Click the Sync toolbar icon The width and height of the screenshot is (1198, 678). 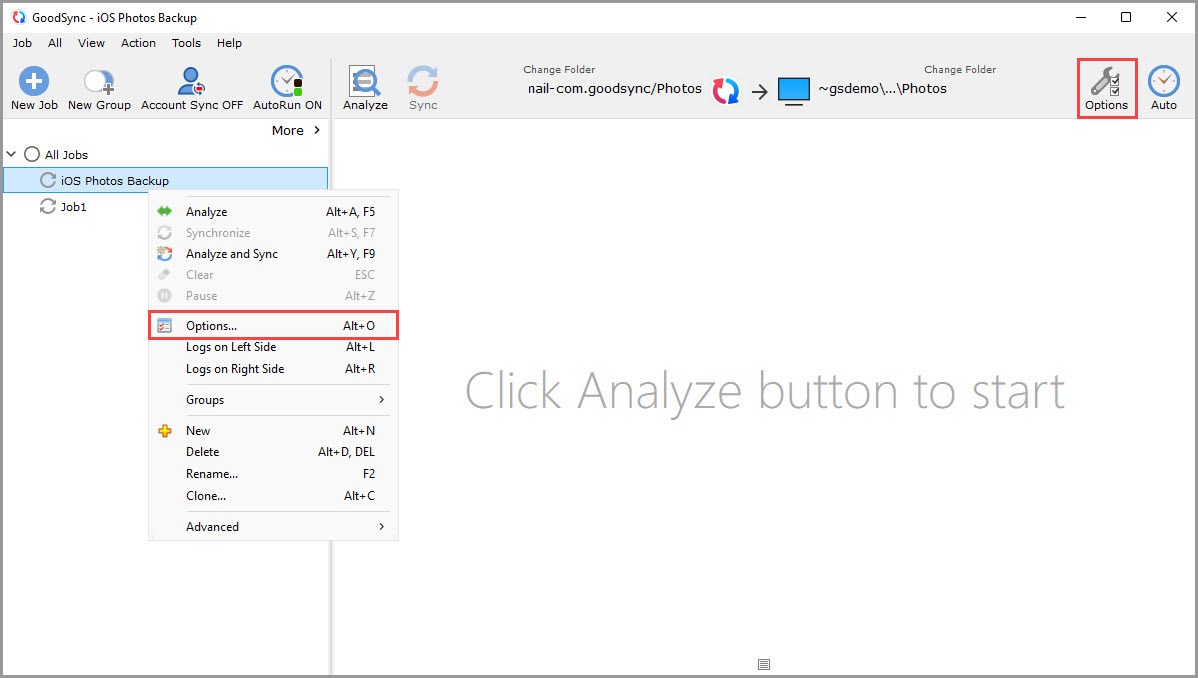click(x=422, y=87)
